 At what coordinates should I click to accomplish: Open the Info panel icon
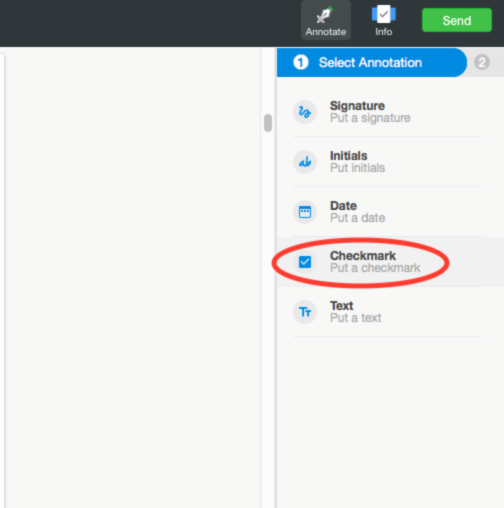384,15
